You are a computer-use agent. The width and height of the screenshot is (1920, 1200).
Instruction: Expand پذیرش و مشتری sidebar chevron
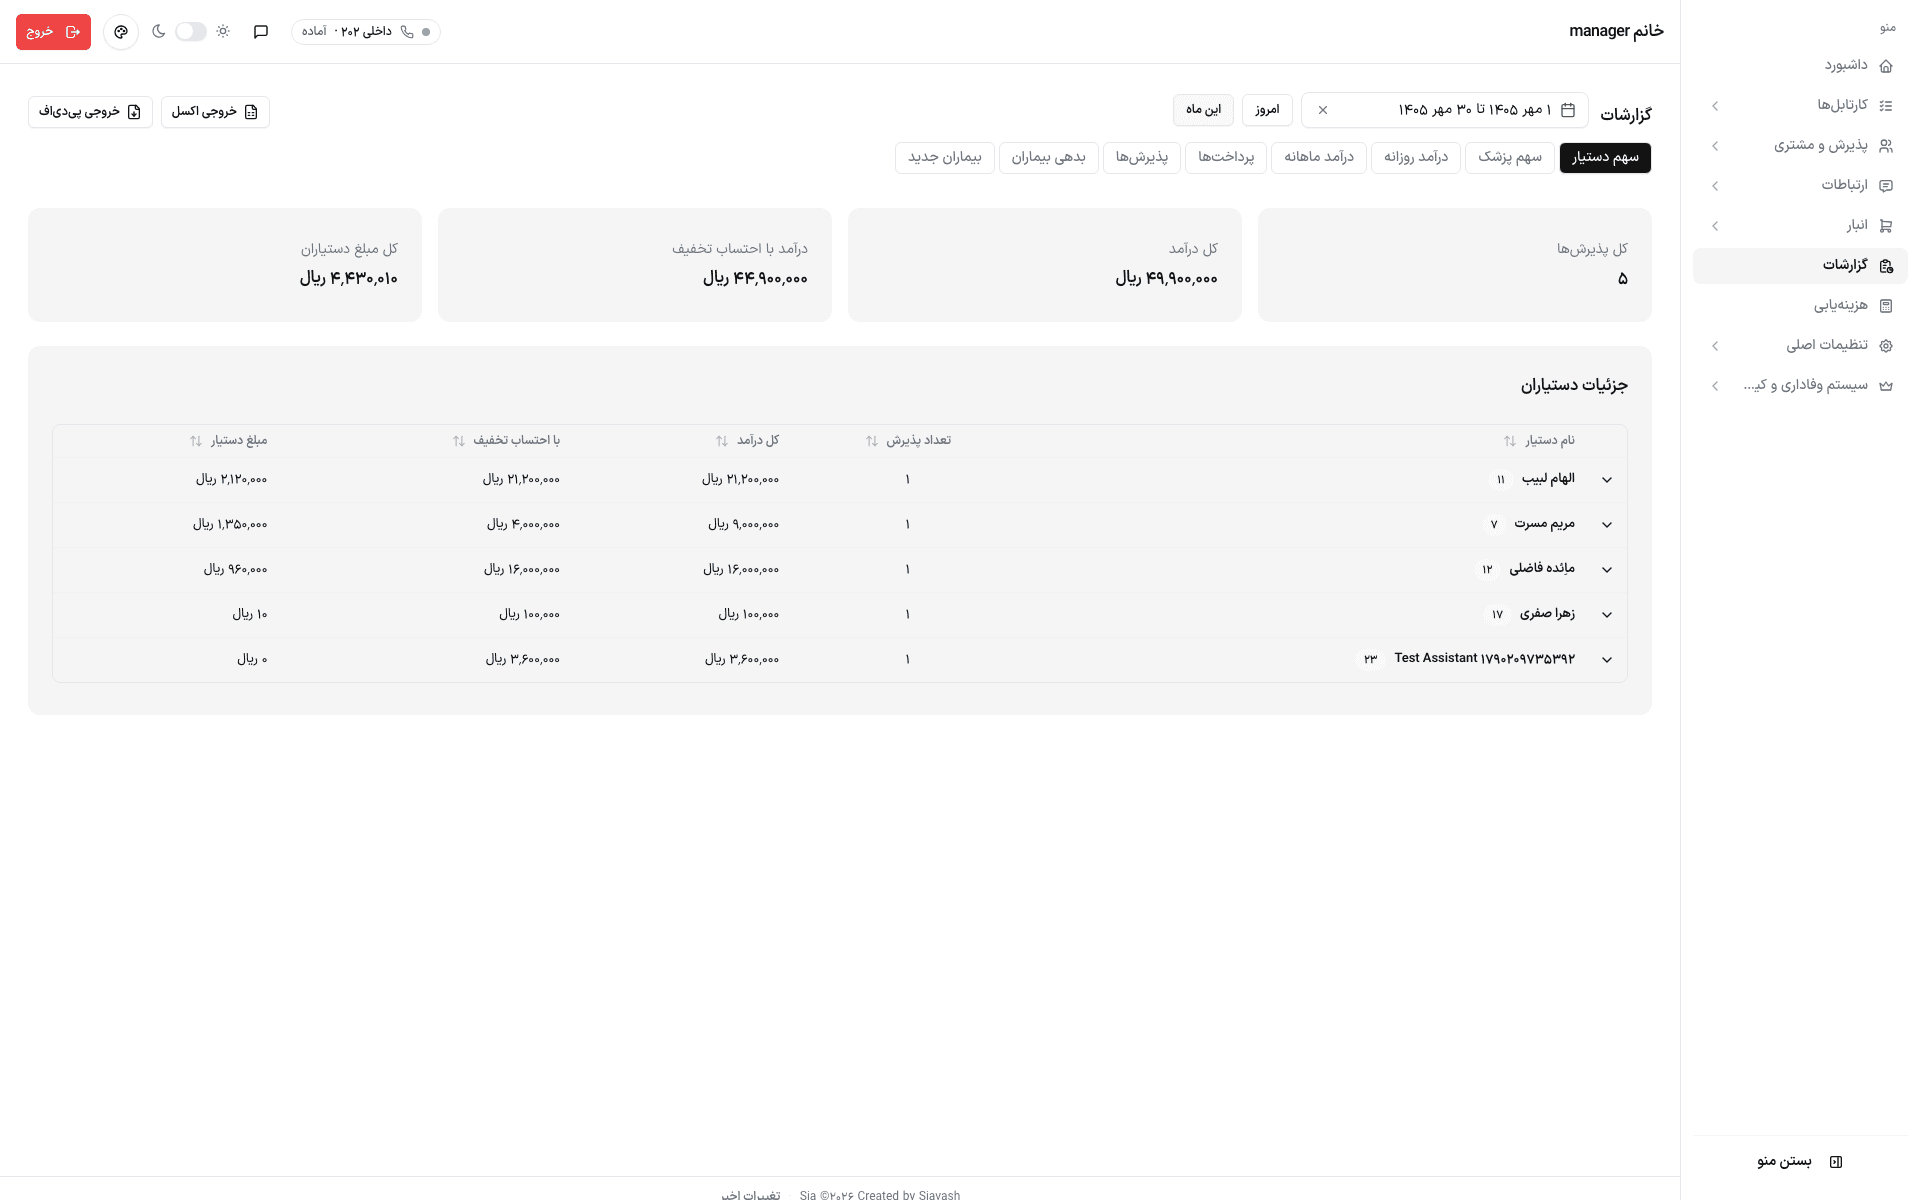(1715, 146)
